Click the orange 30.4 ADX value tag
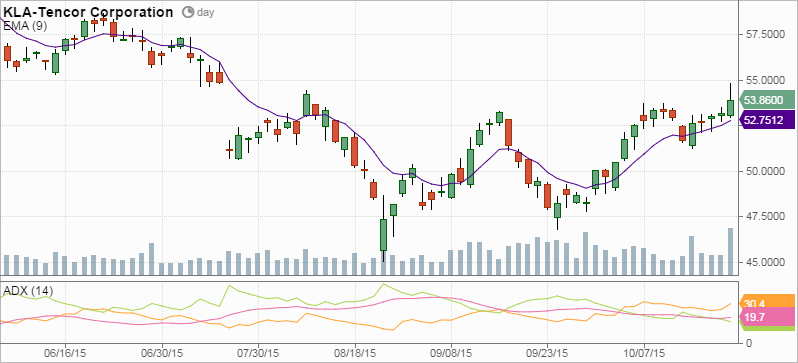The width and height of the screenshot is (798, 363). click(766, 302)
